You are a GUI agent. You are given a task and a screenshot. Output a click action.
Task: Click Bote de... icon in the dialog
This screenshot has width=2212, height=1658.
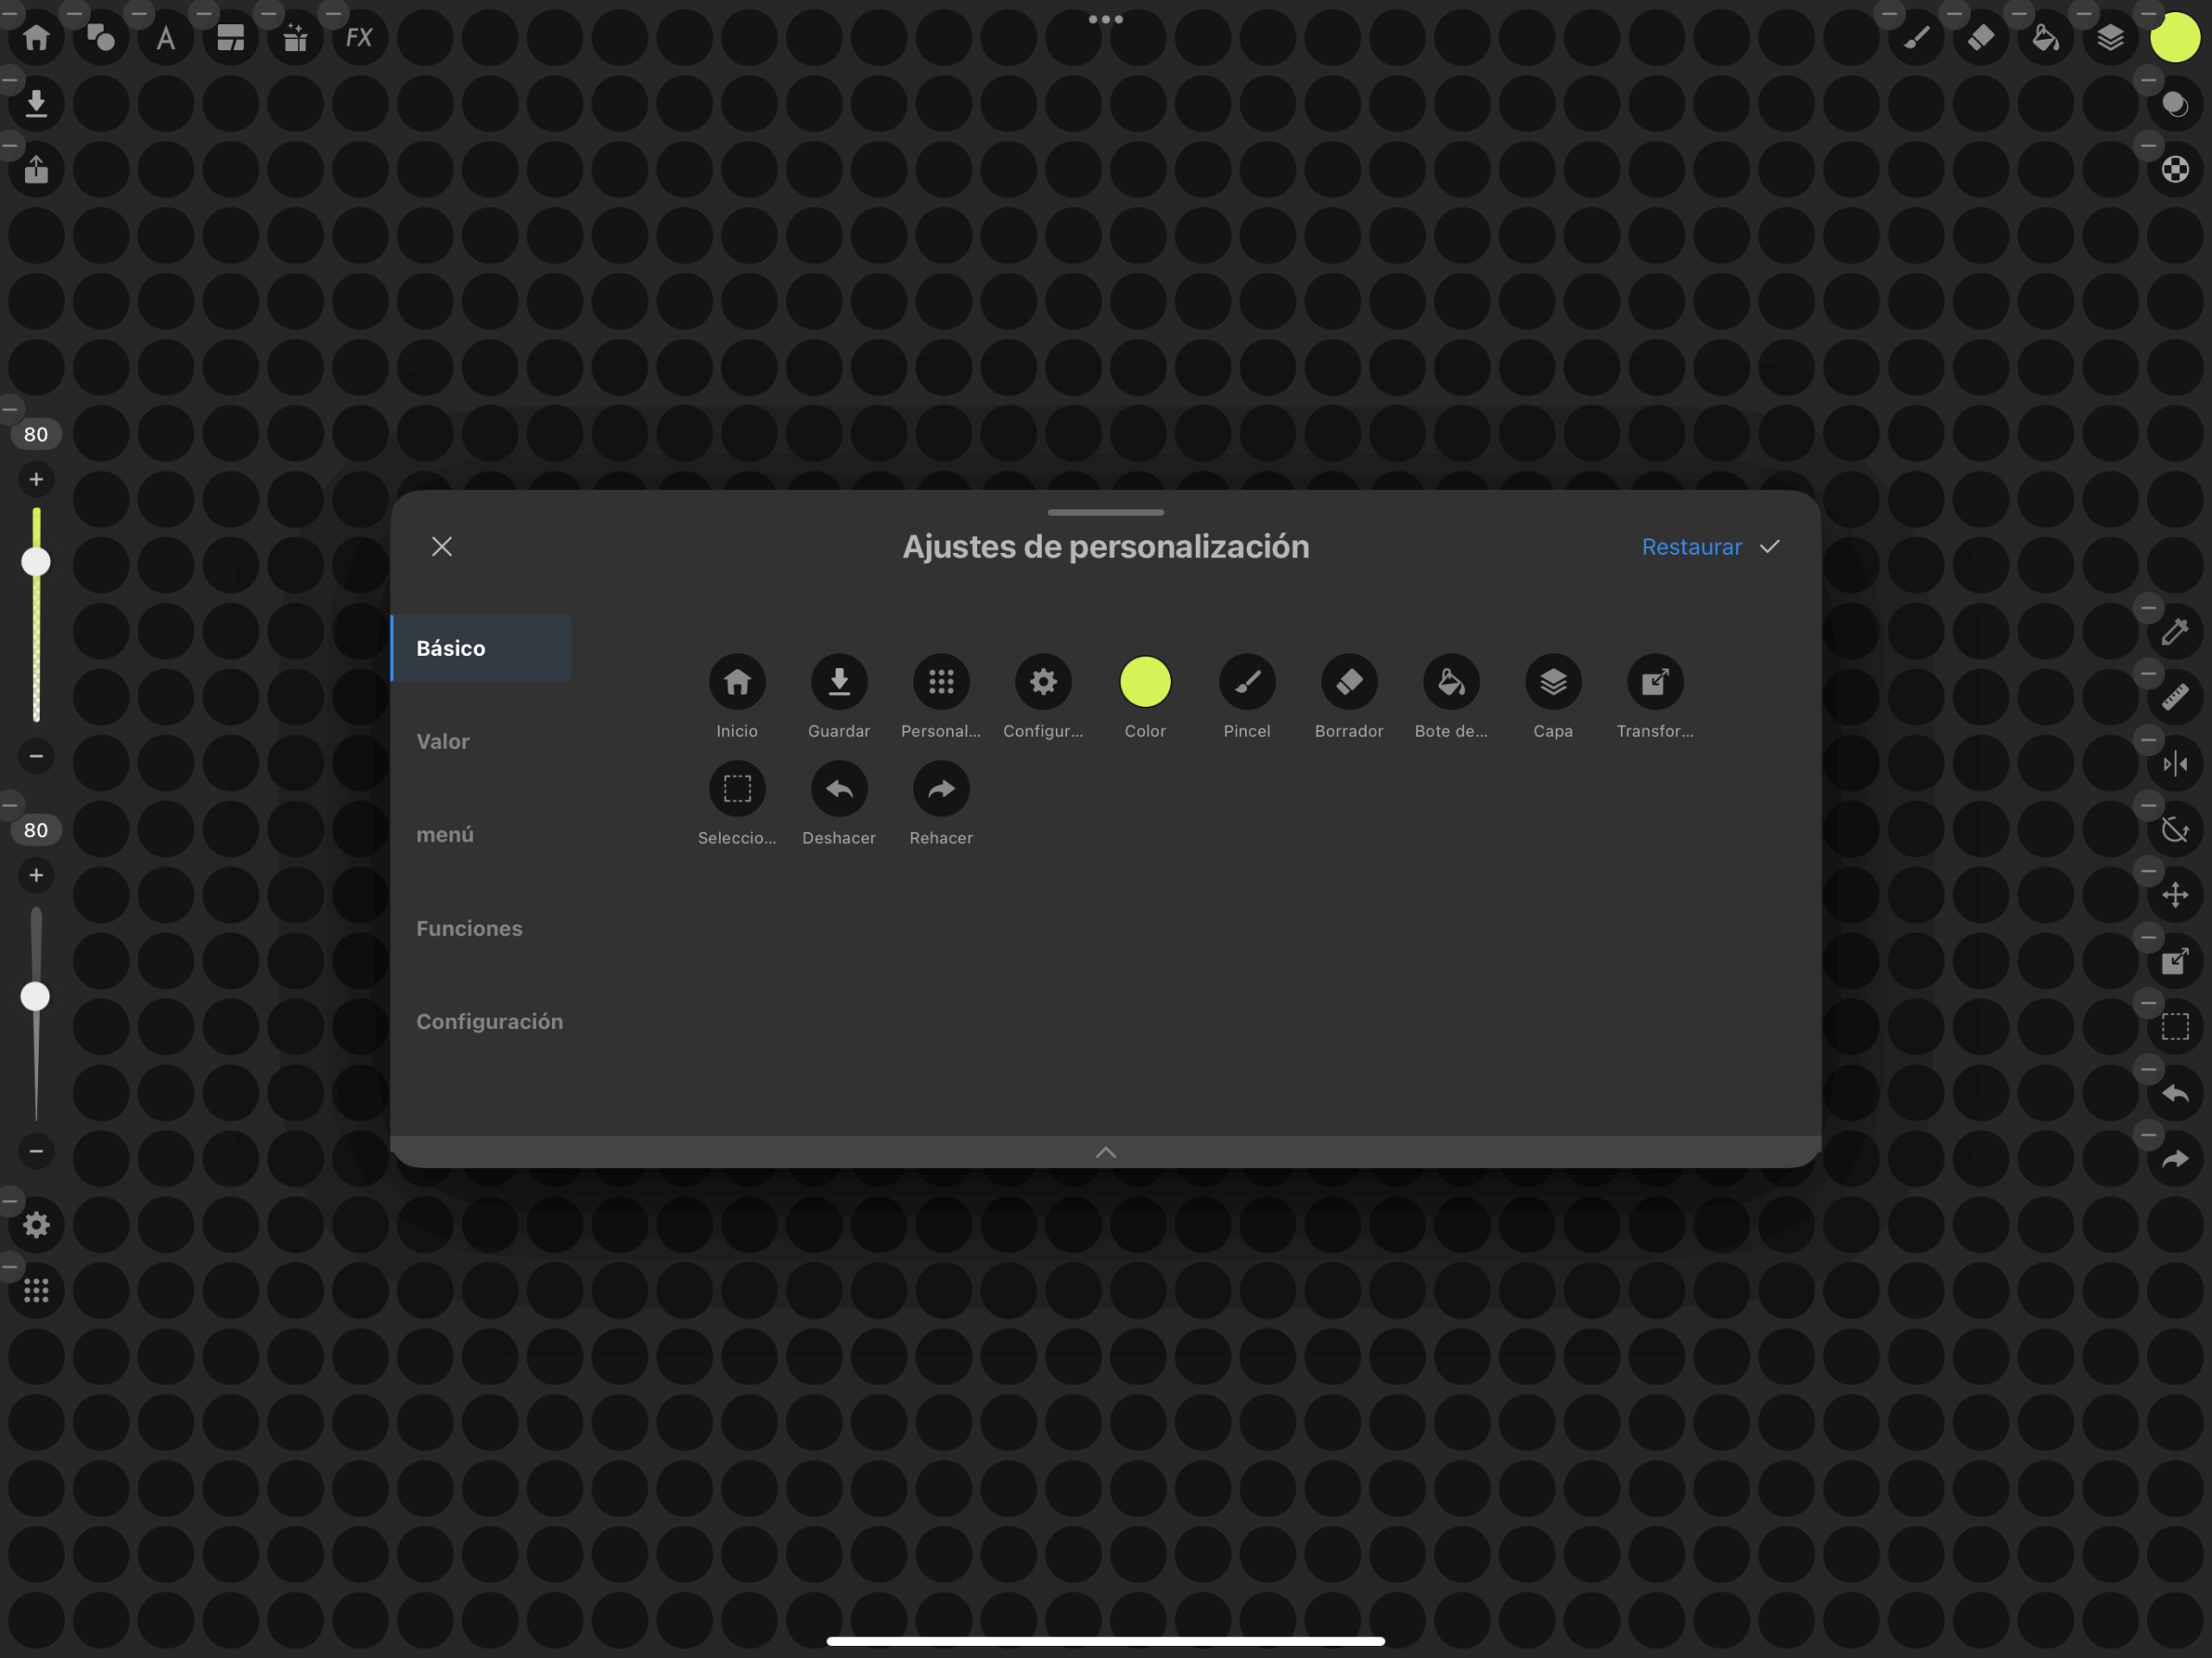coord(1451,682)
